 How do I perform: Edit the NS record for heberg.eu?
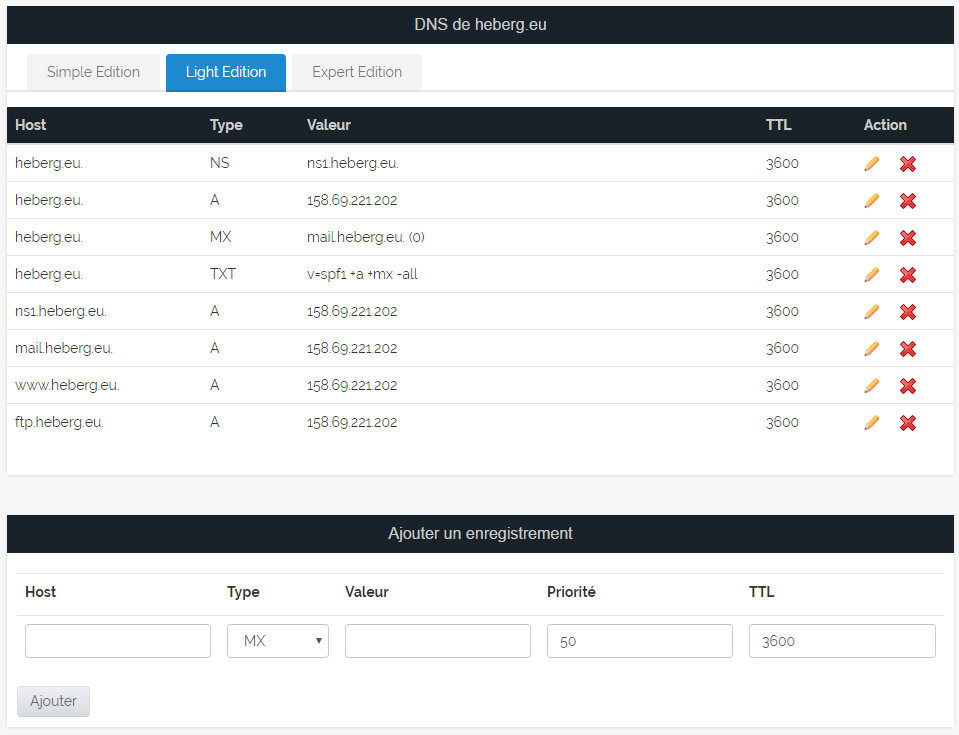point(871,164)
